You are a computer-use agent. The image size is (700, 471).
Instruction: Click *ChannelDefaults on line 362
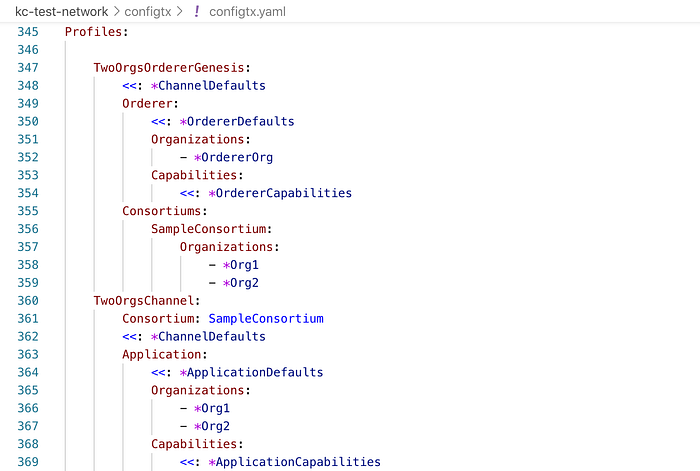pyautogui.click(x=208, y=336)
